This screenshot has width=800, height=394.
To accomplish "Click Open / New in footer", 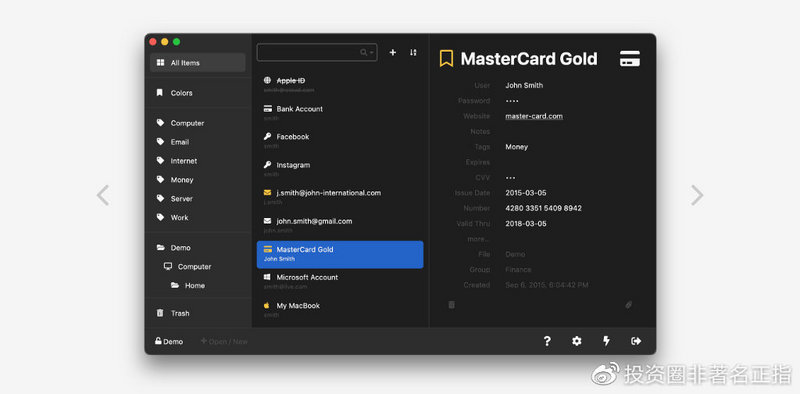I will (x=224, y=341).
